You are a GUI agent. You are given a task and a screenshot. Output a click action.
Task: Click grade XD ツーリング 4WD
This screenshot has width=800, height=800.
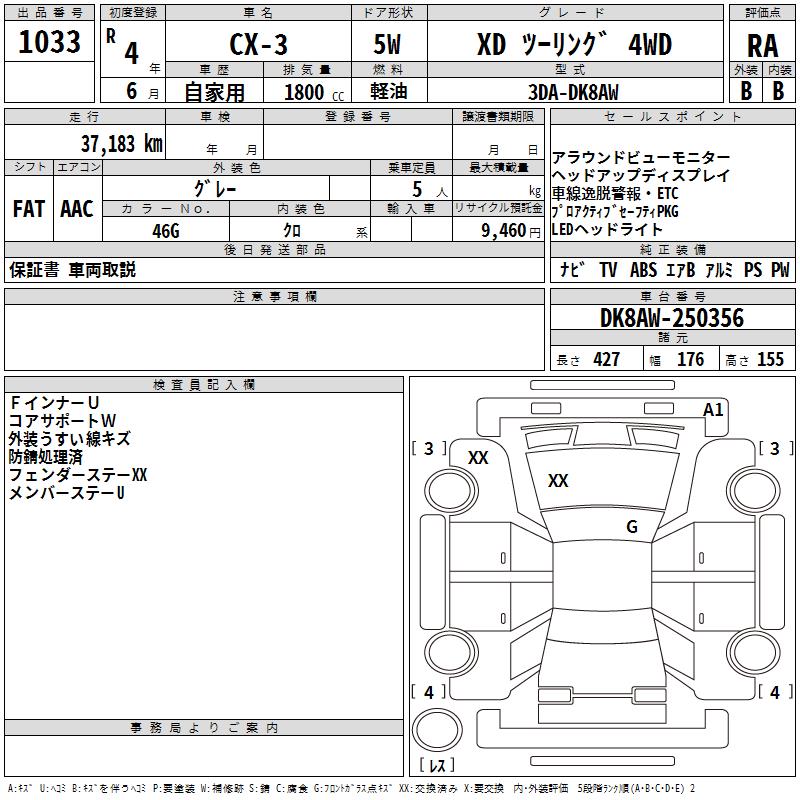574,44
